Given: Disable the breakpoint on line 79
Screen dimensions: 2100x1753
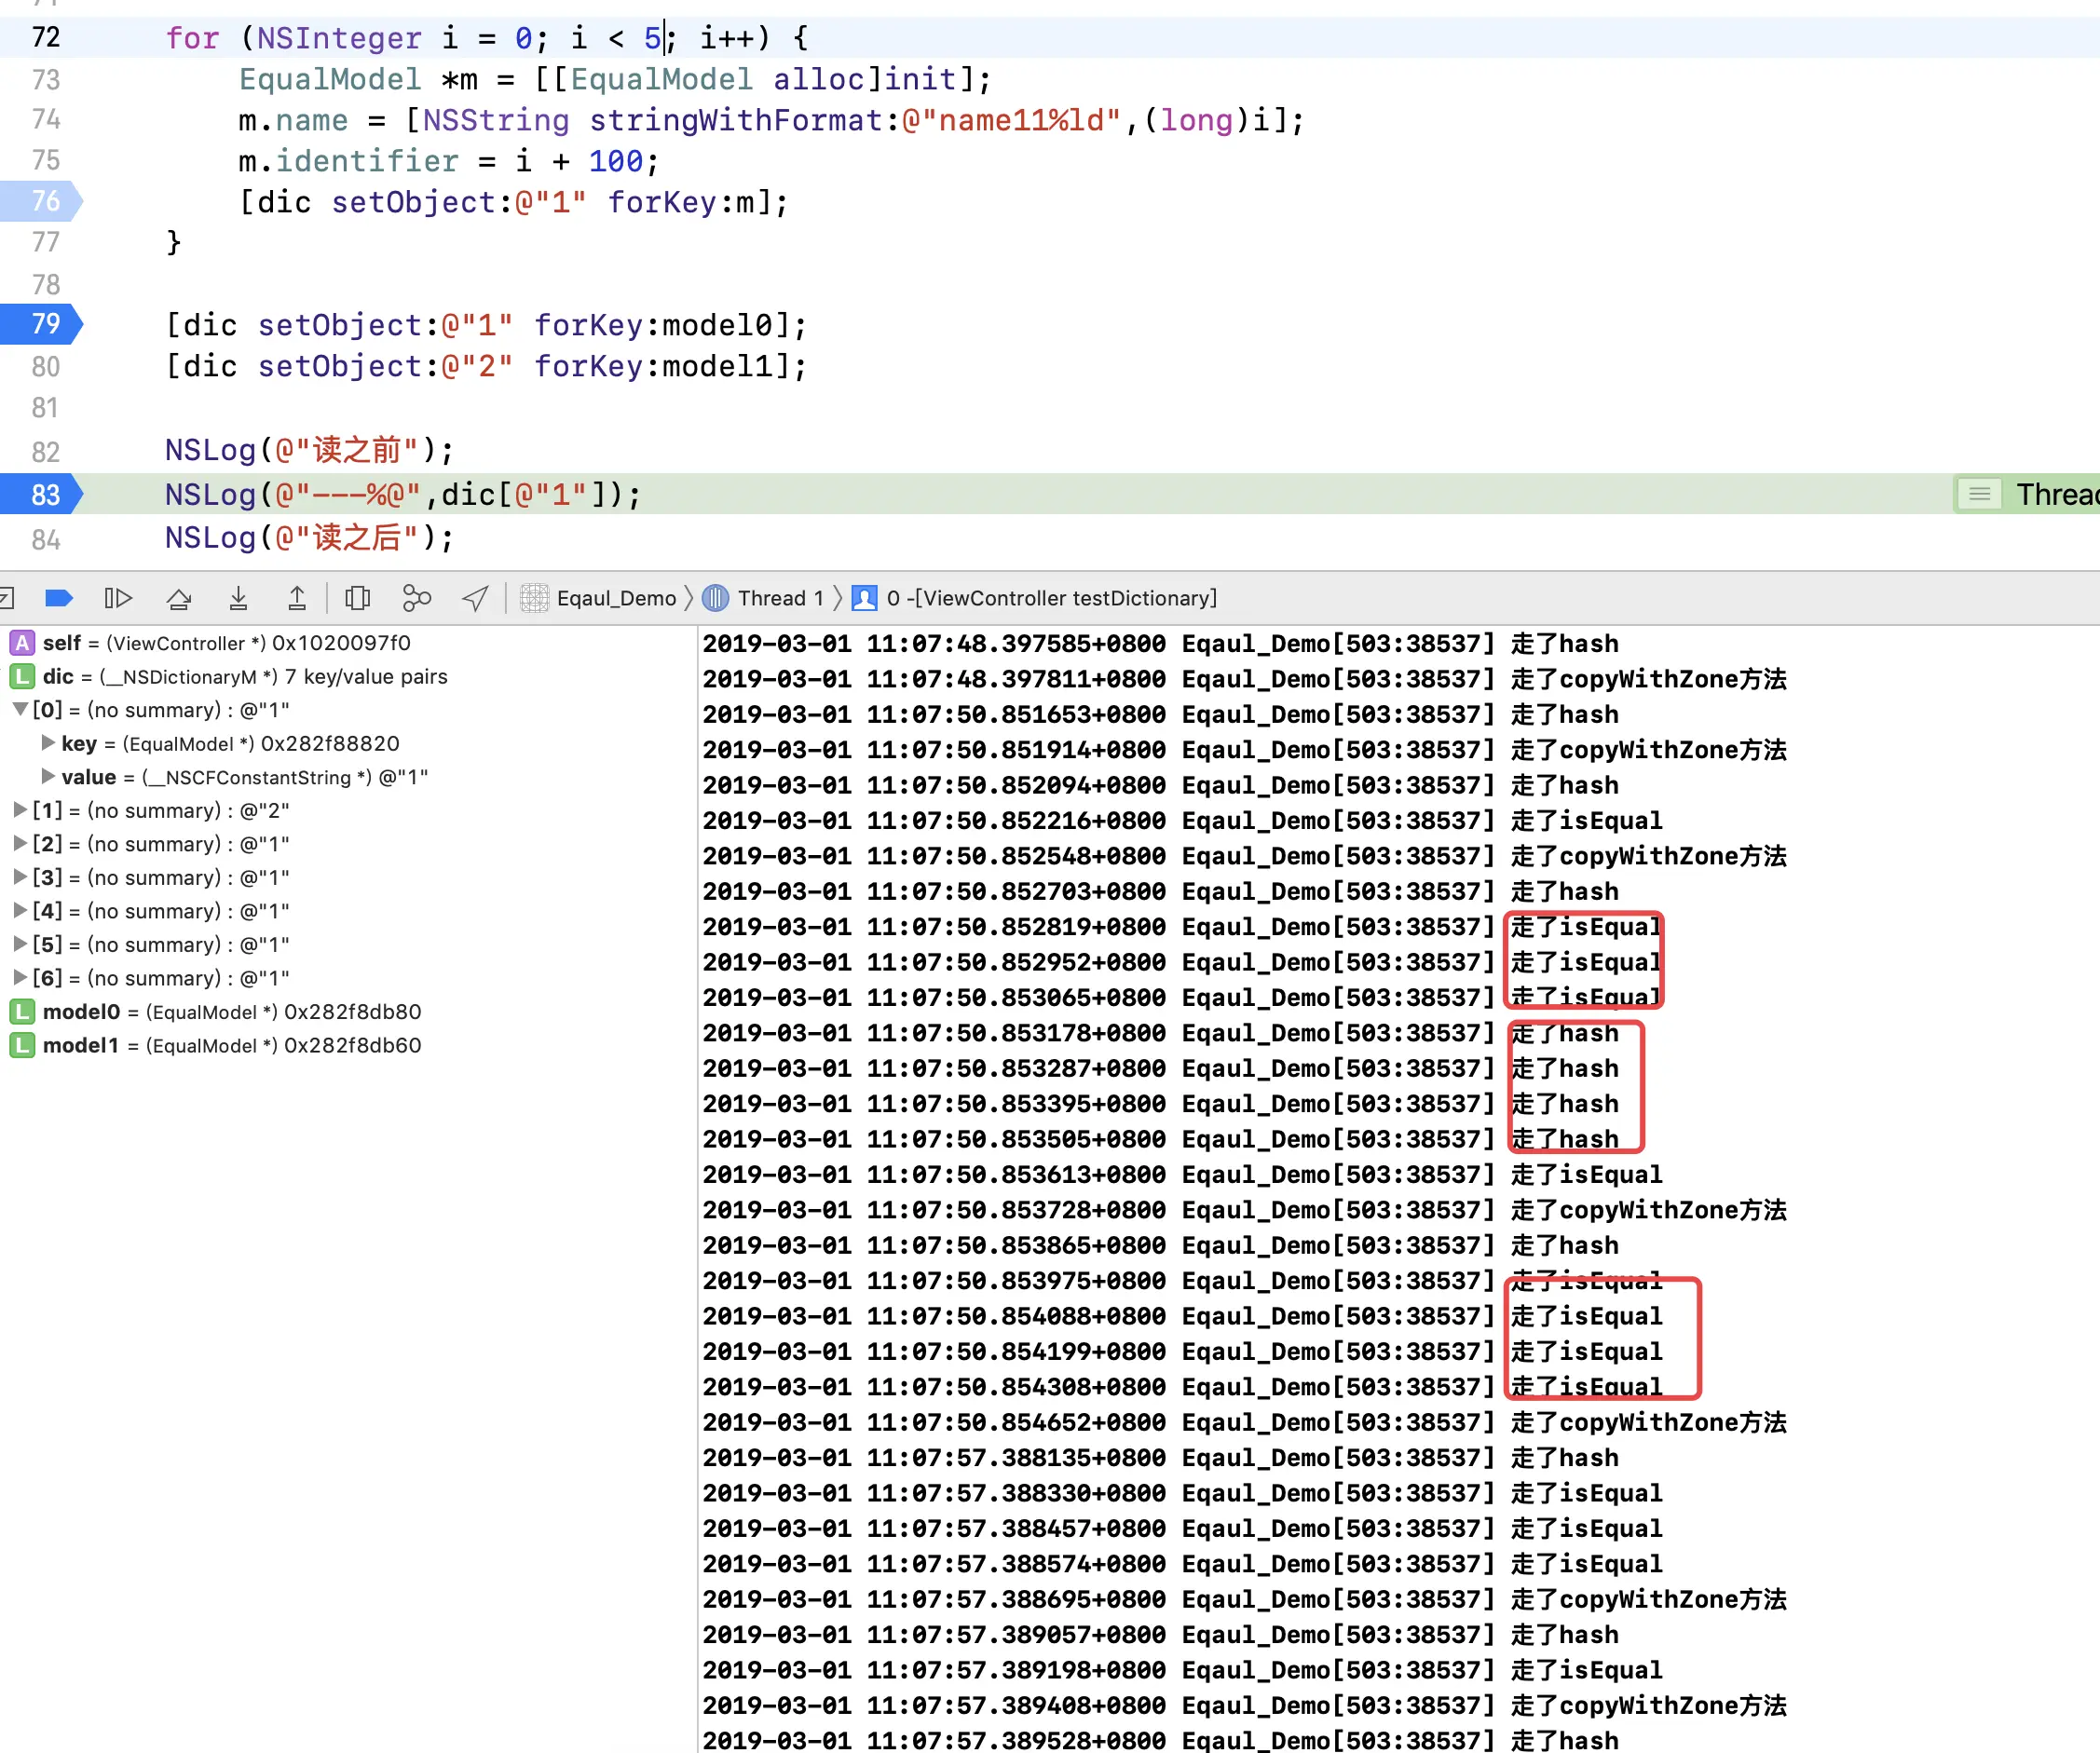Looking at the screenshot, I should coord(42,324).
